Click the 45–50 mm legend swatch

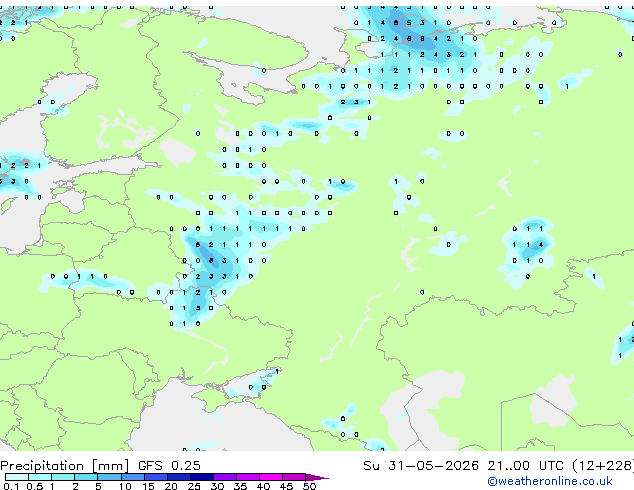pyautogui.click(x=294, y=477)
